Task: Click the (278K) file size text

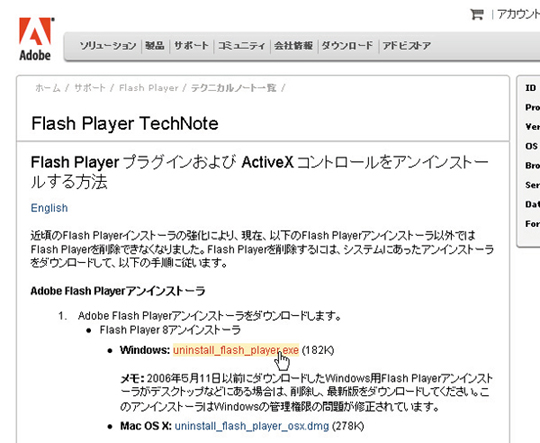Action: (348, 426)
